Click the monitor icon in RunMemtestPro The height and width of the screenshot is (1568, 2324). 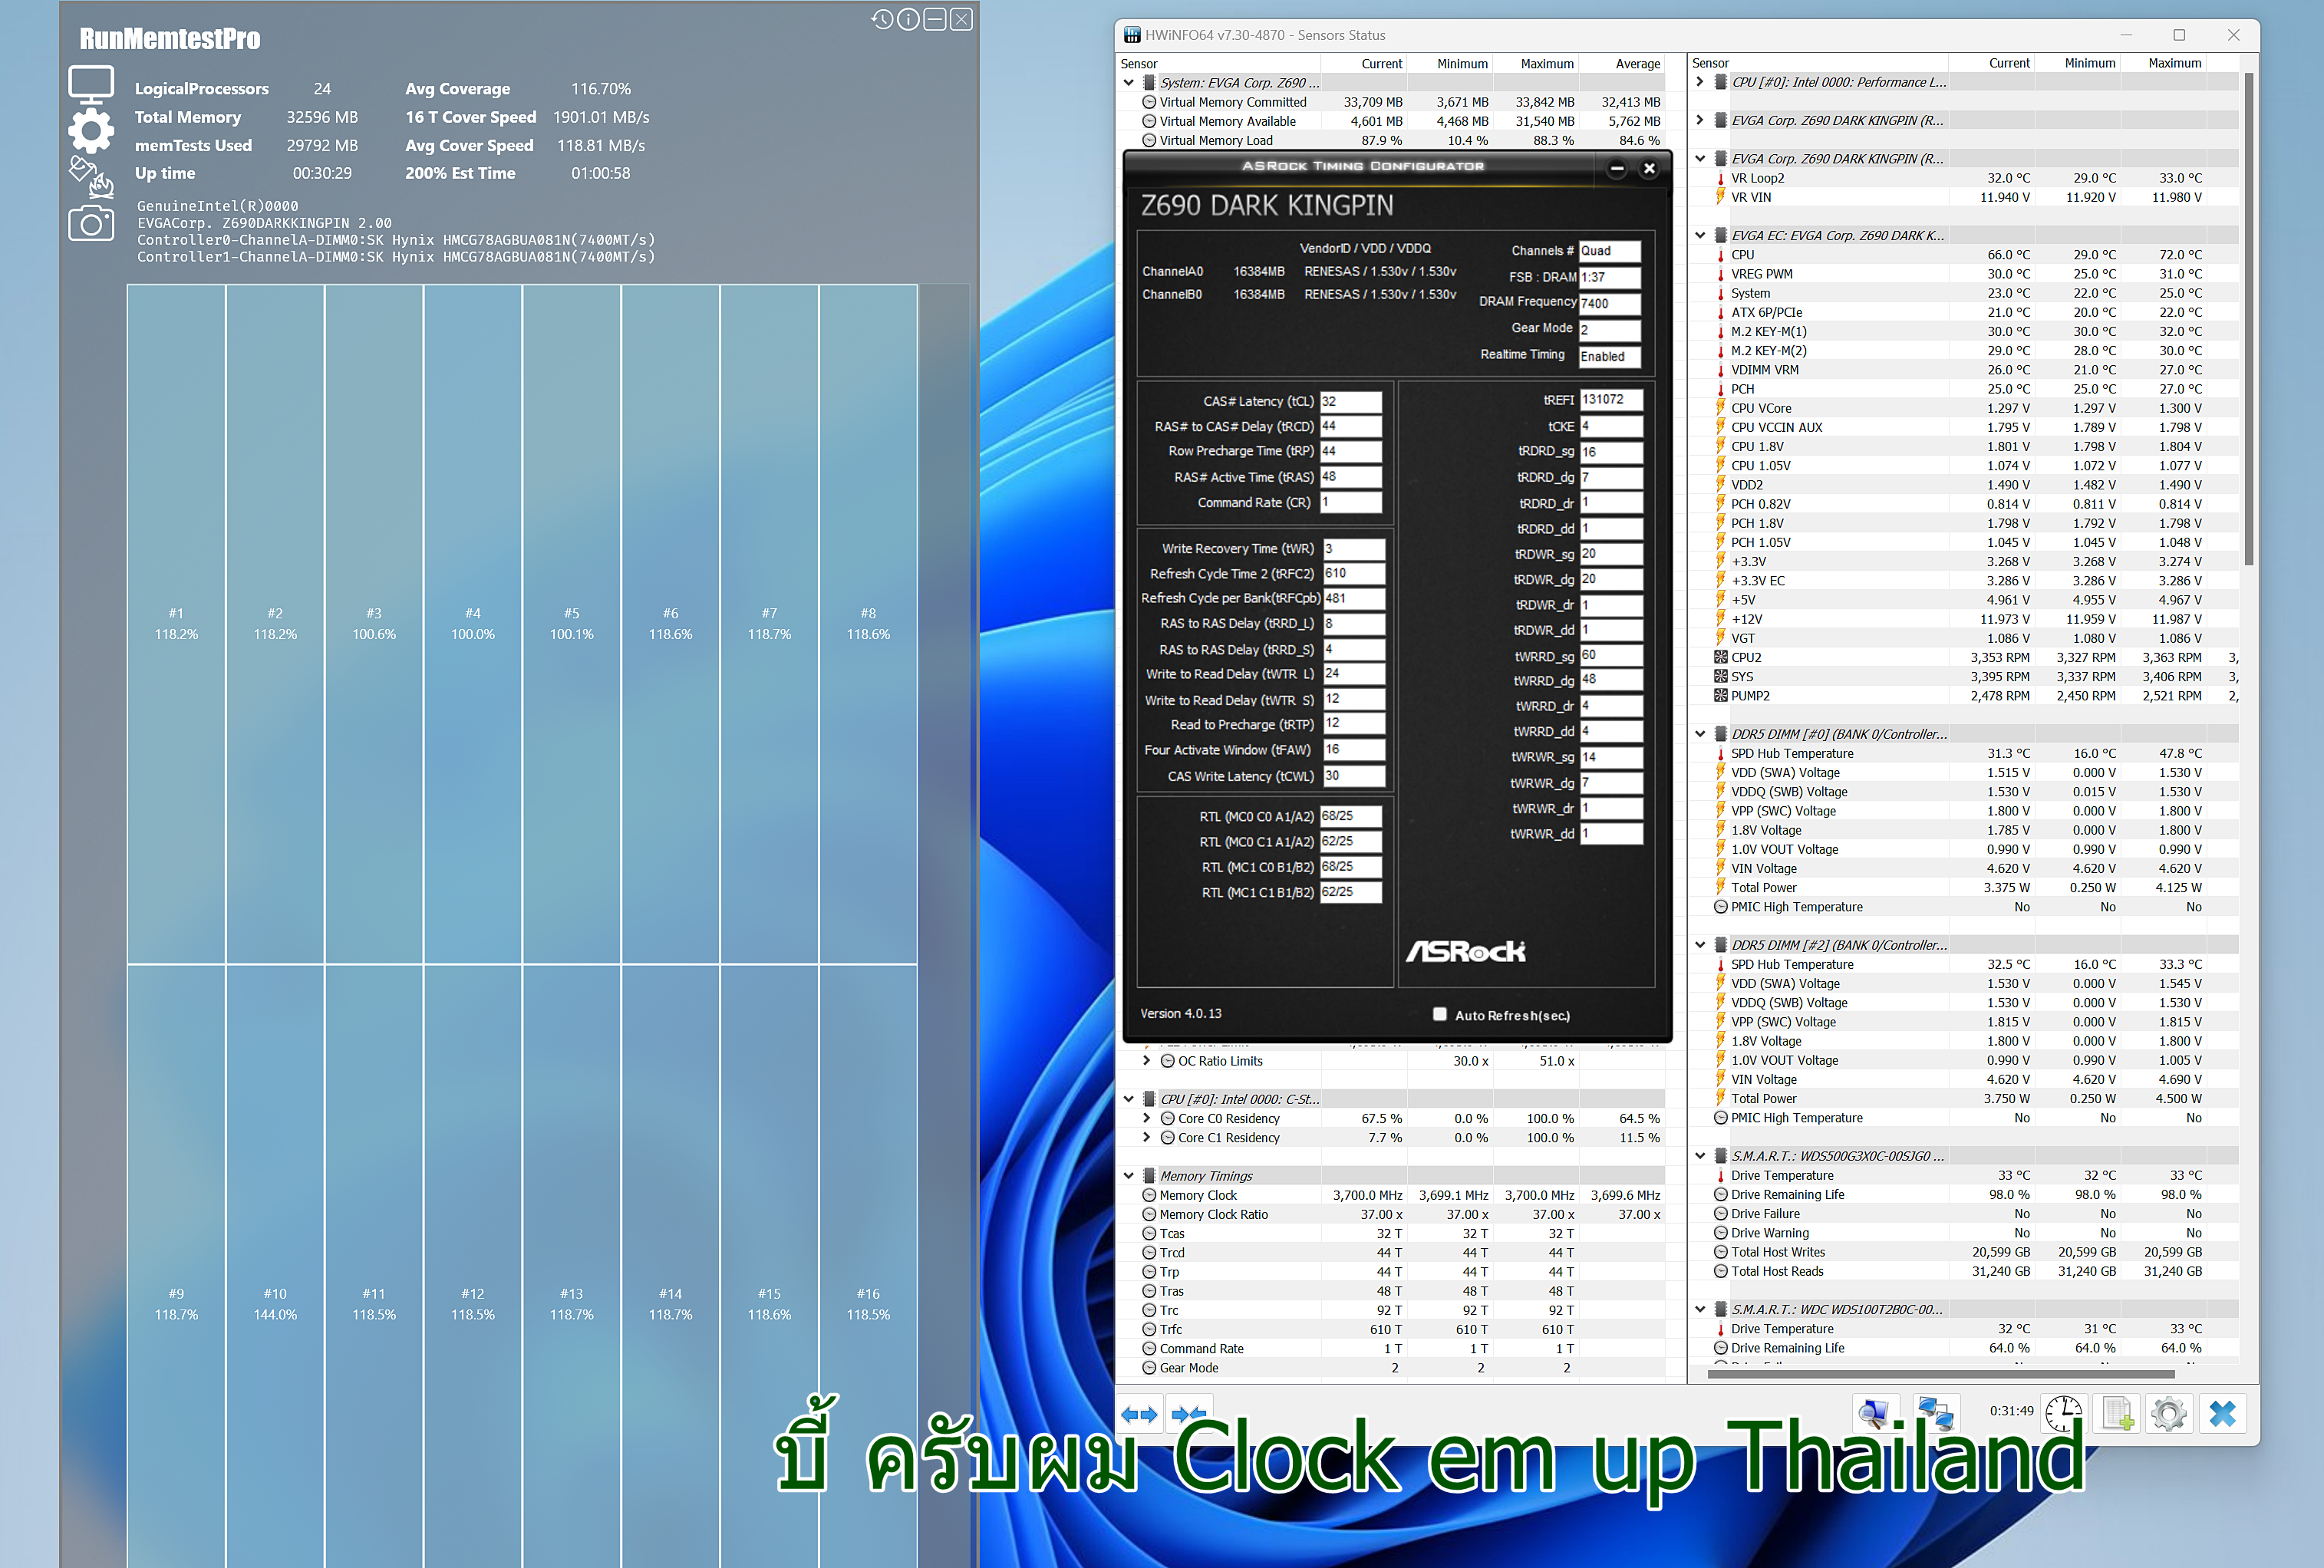[x=90, y=84]
